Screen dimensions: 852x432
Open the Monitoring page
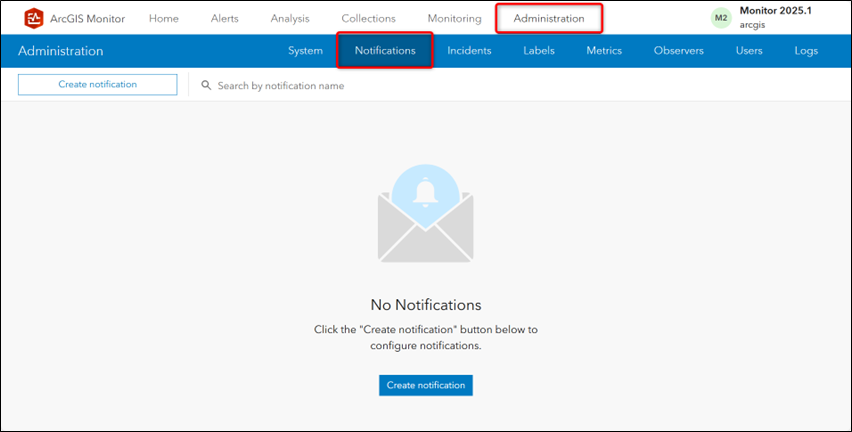pyautogui.click(x=454, y=18)
